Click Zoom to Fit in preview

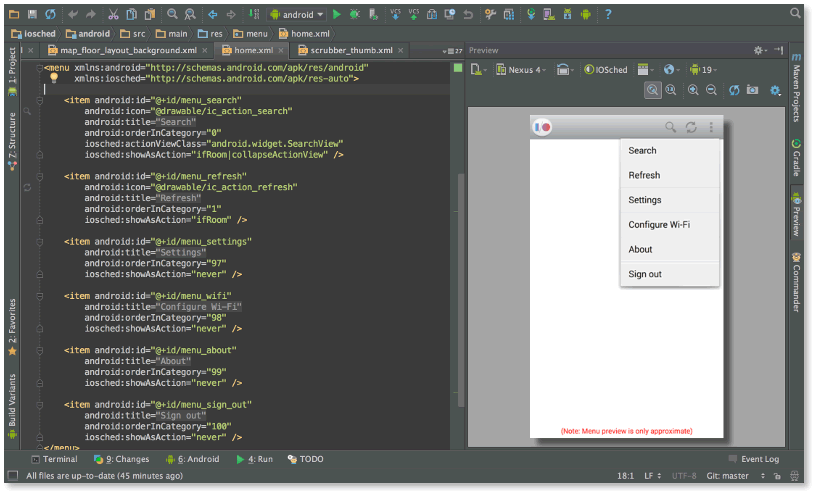click(x=653, y=90)
